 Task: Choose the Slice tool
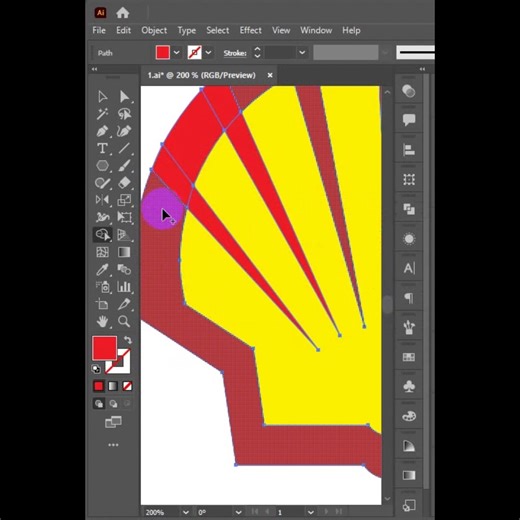(x=124, y=304)
